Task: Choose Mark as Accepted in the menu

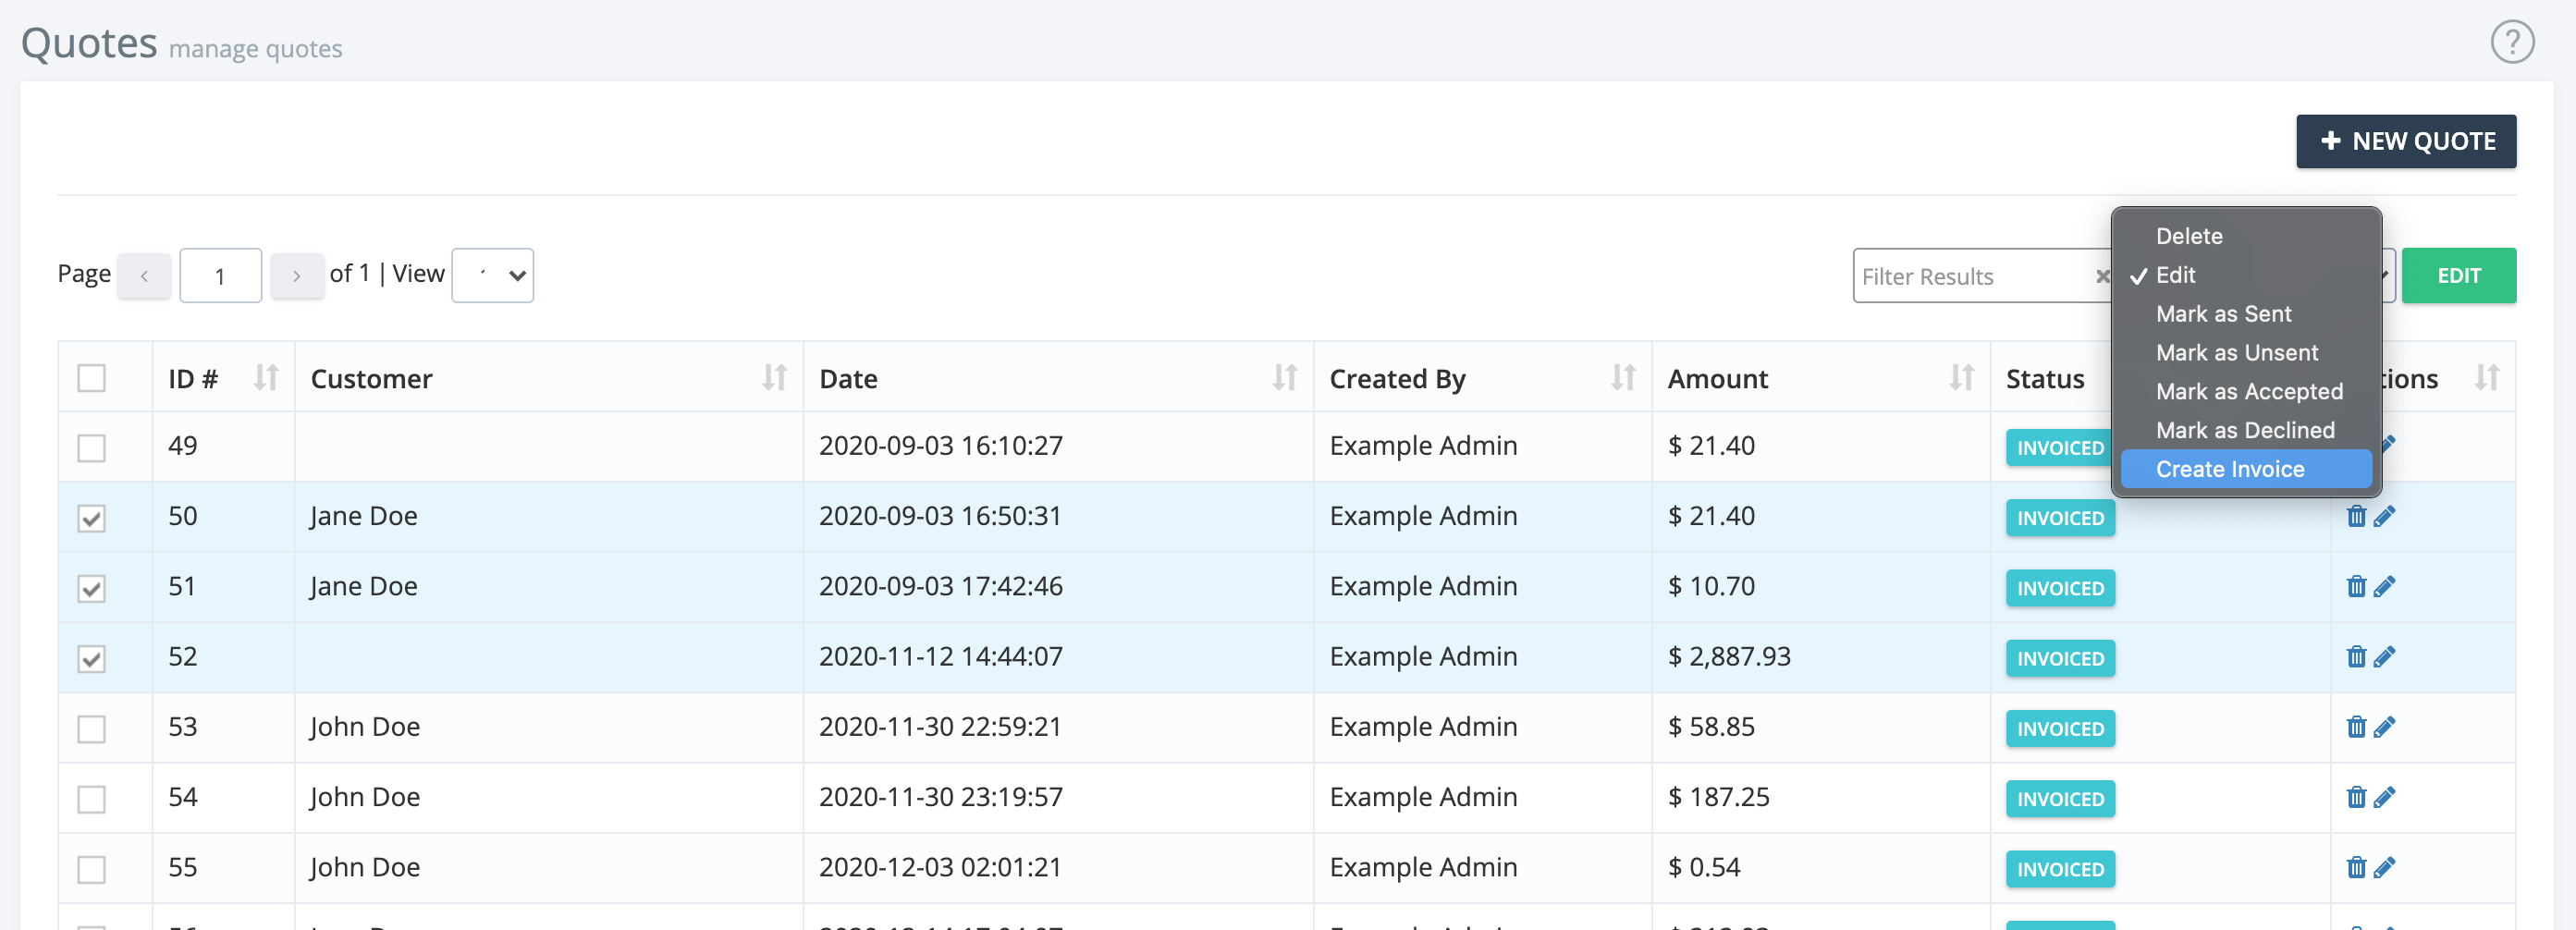Action: pyautogui.click(x=2250, y=391)
